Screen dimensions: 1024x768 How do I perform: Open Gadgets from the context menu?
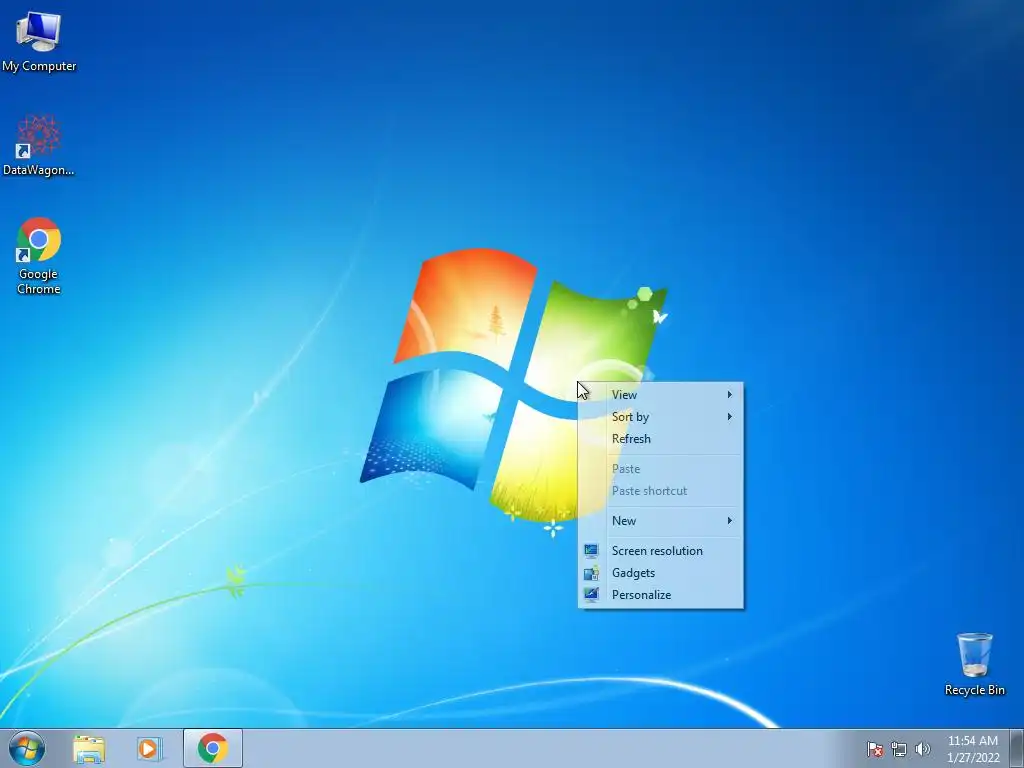click(660, 573)
